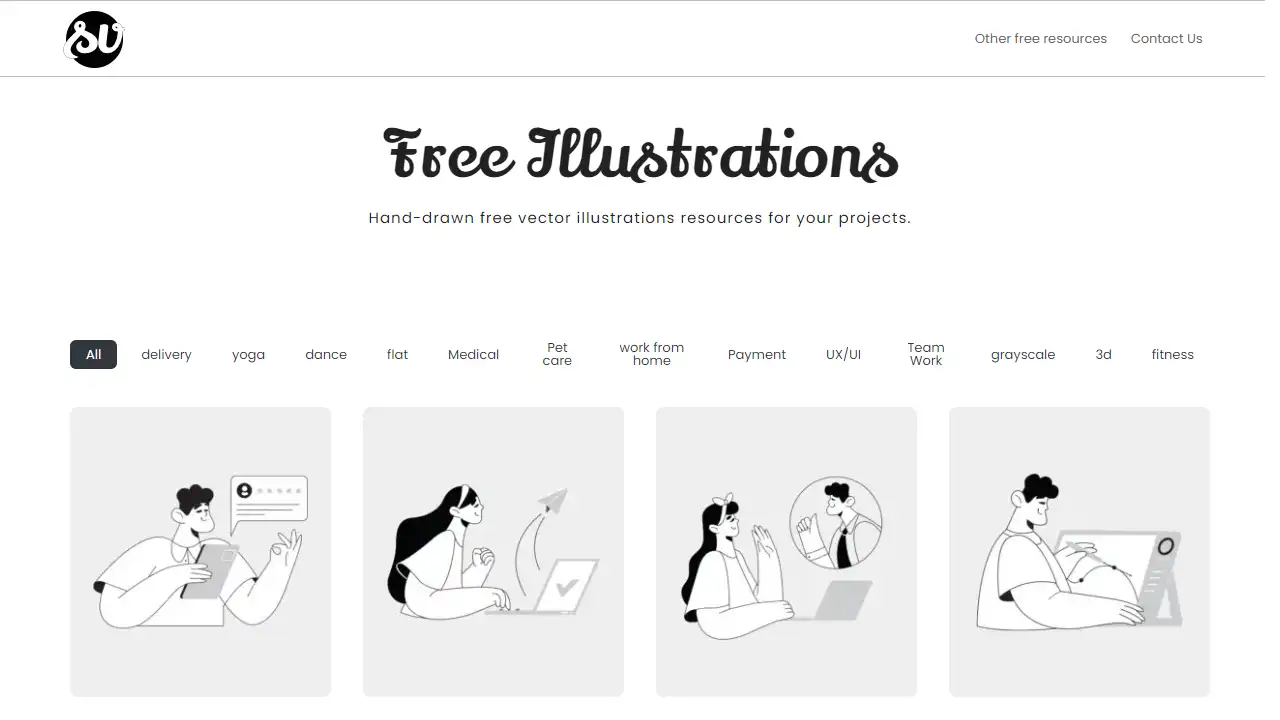Open the man reviewing tablet illustration
1280x720 pixels.
pos(200,552)
